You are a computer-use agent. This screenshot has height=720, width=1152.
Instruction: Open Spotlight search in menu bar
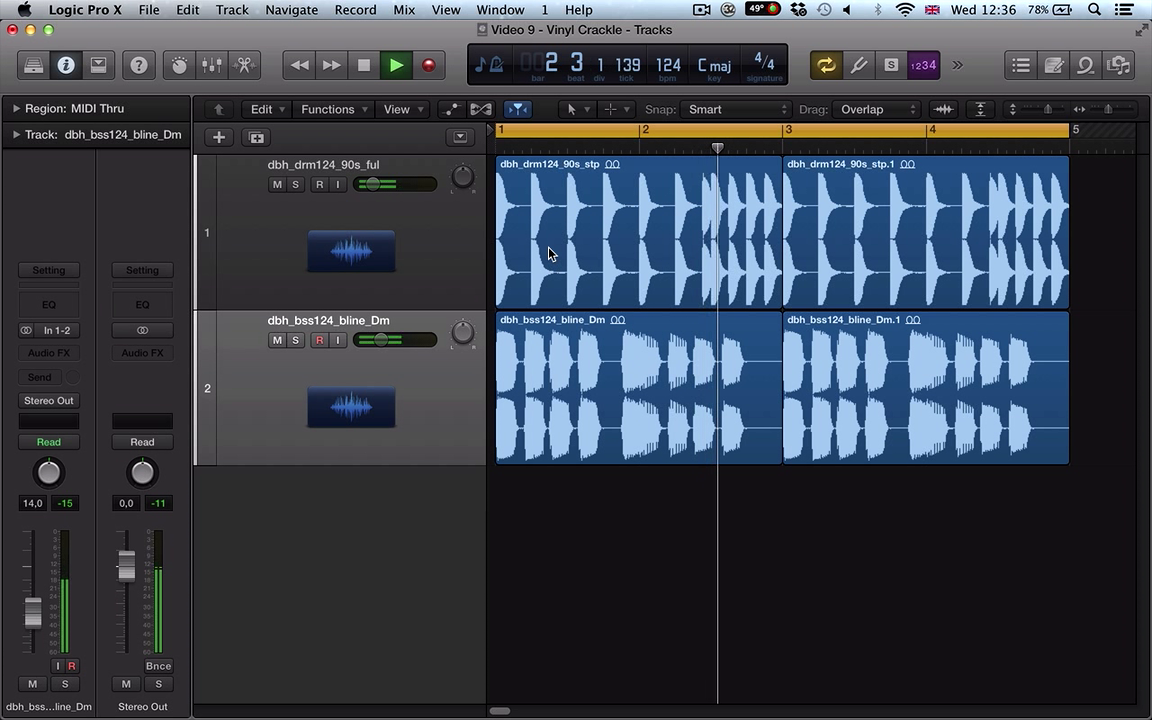tap(1094, 10)
